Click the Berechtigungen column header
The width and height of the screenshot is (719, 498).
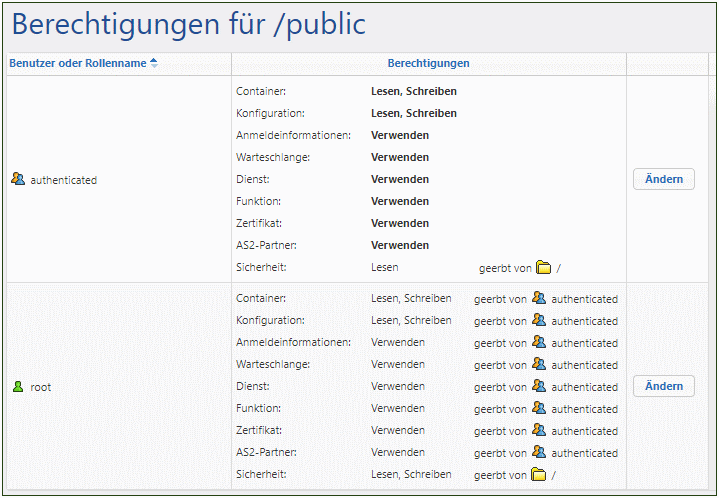point(428,63)
